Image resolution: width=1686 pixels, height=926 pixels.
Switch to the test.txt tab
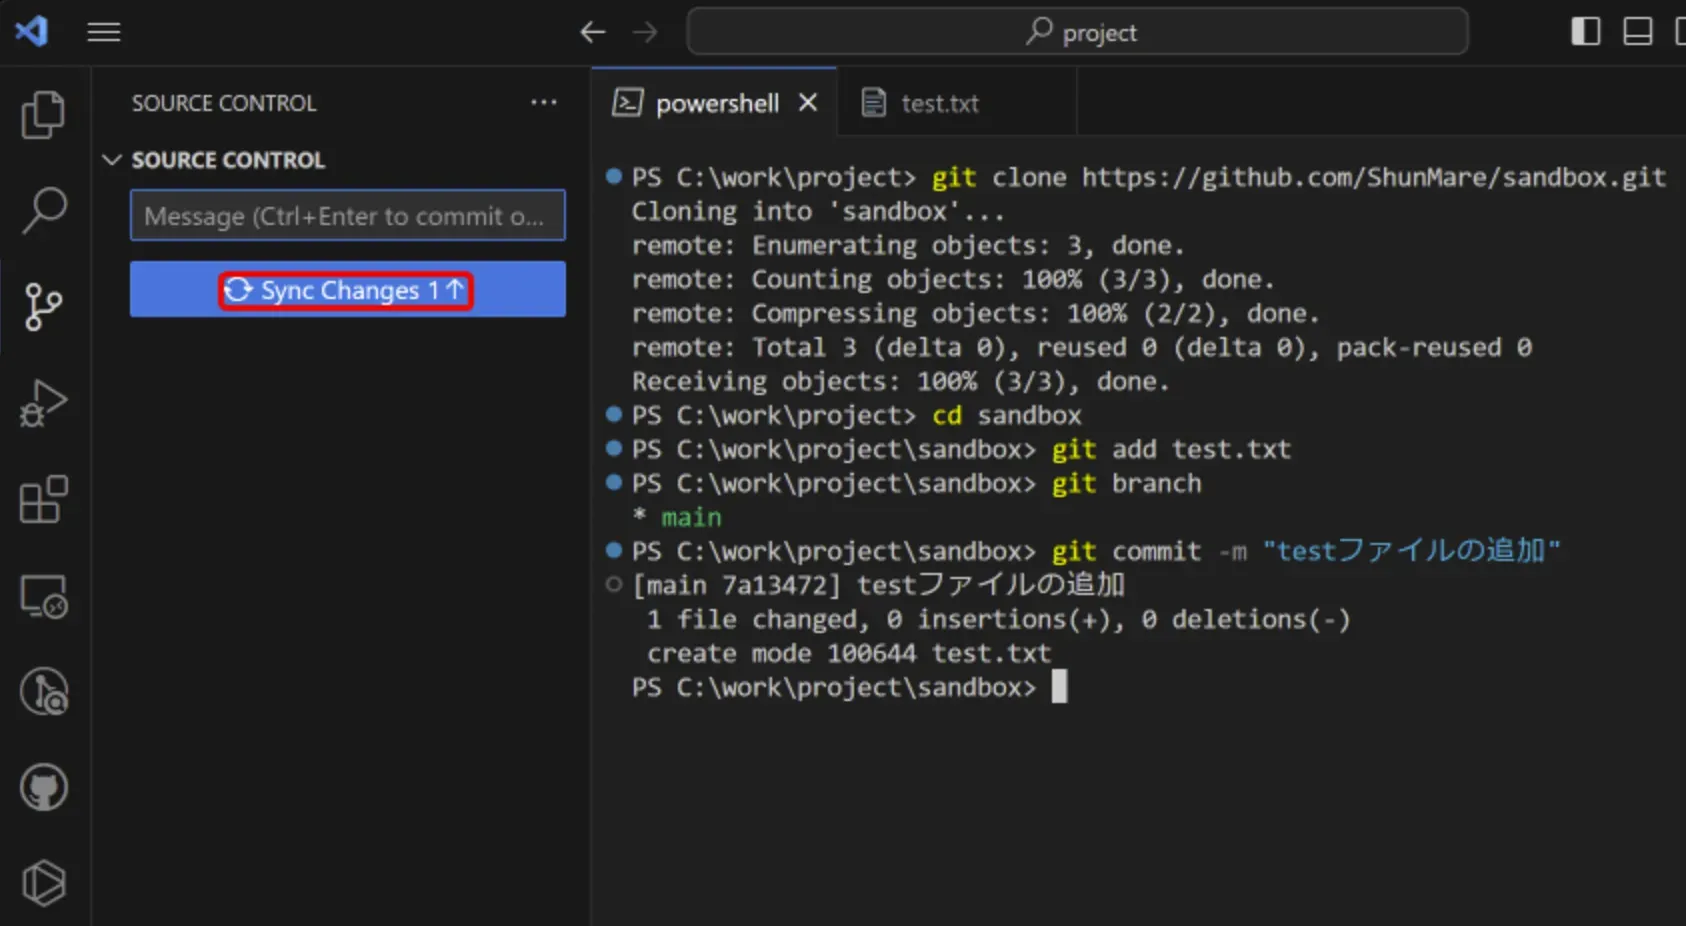coord(939,103)
